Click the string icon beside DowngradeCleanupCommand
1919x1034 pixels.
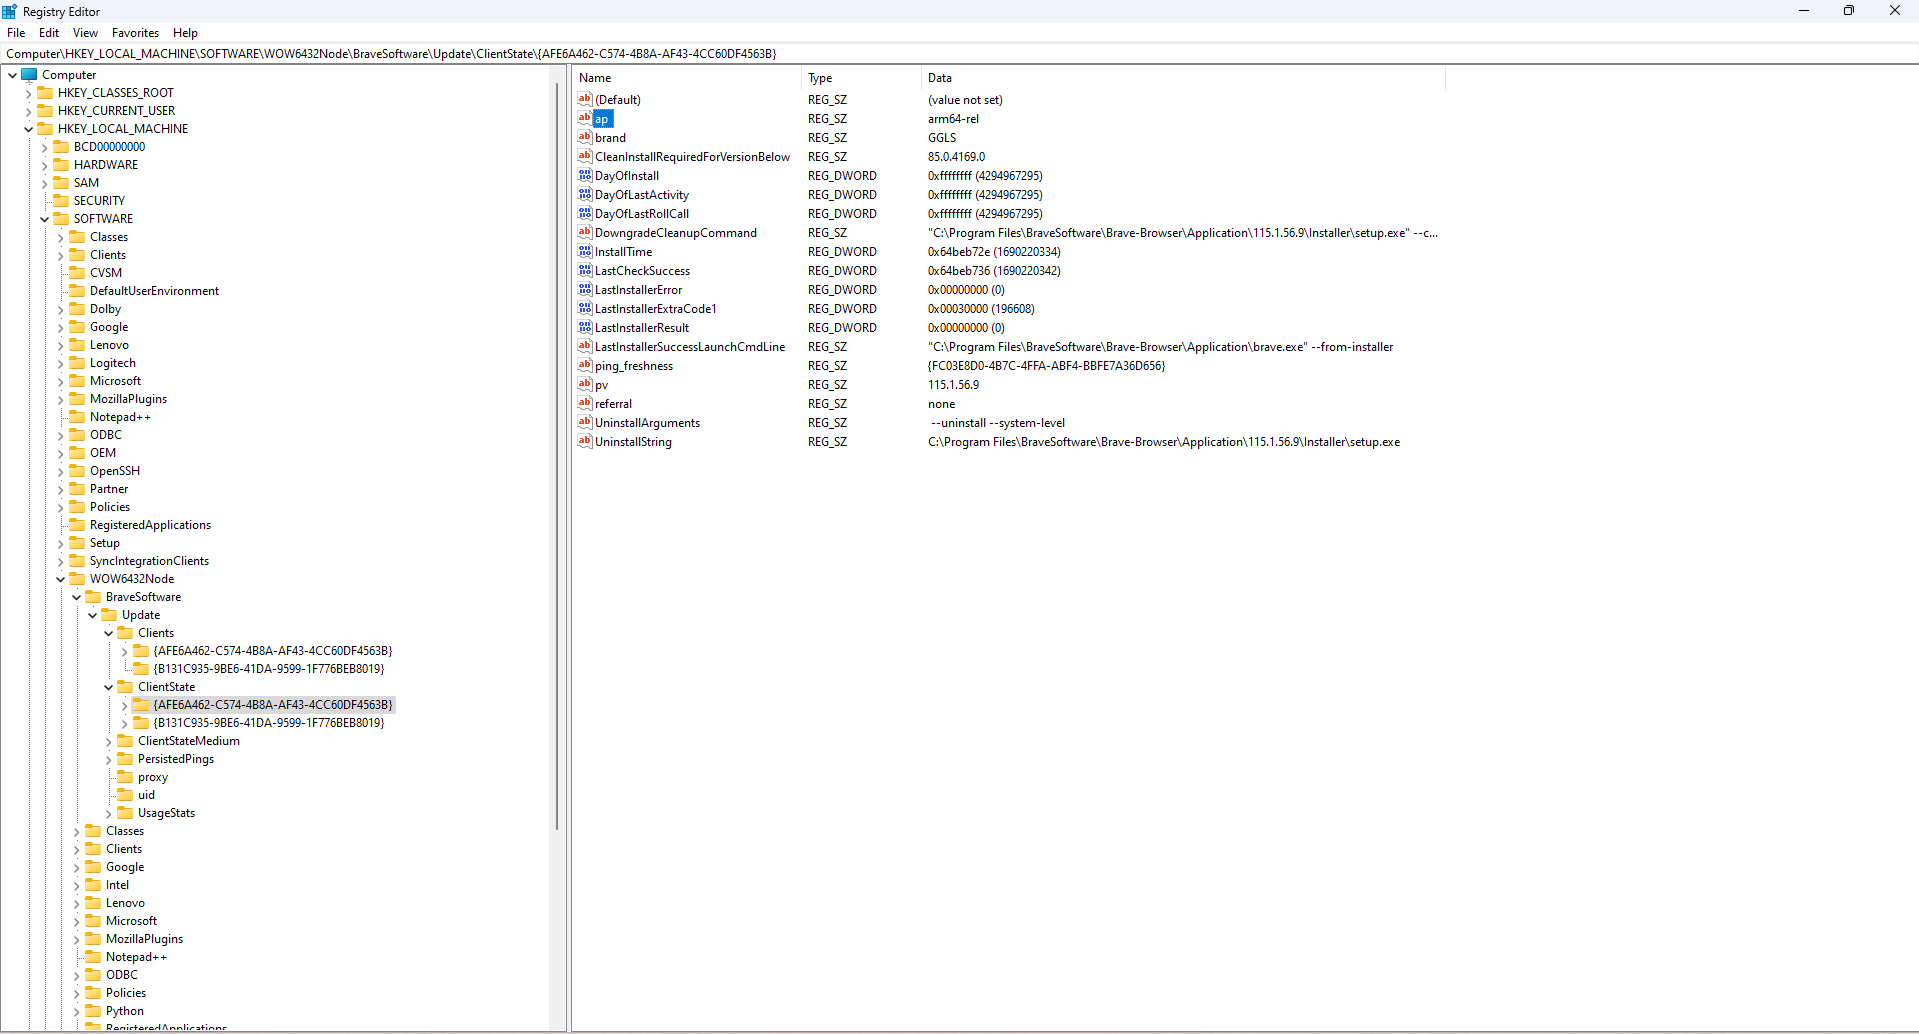coord(585,232)
